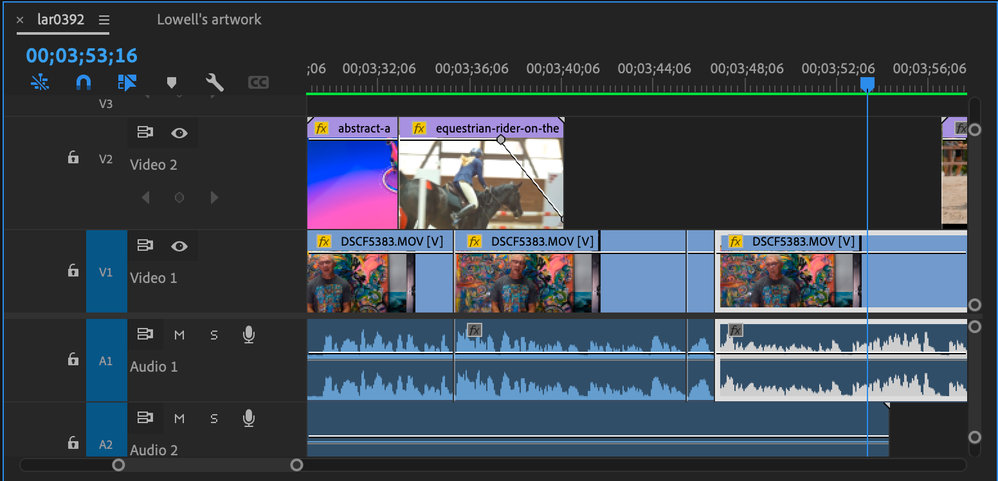Toggle Linked Selection icon
998x481 pixels.
(127, 82)
